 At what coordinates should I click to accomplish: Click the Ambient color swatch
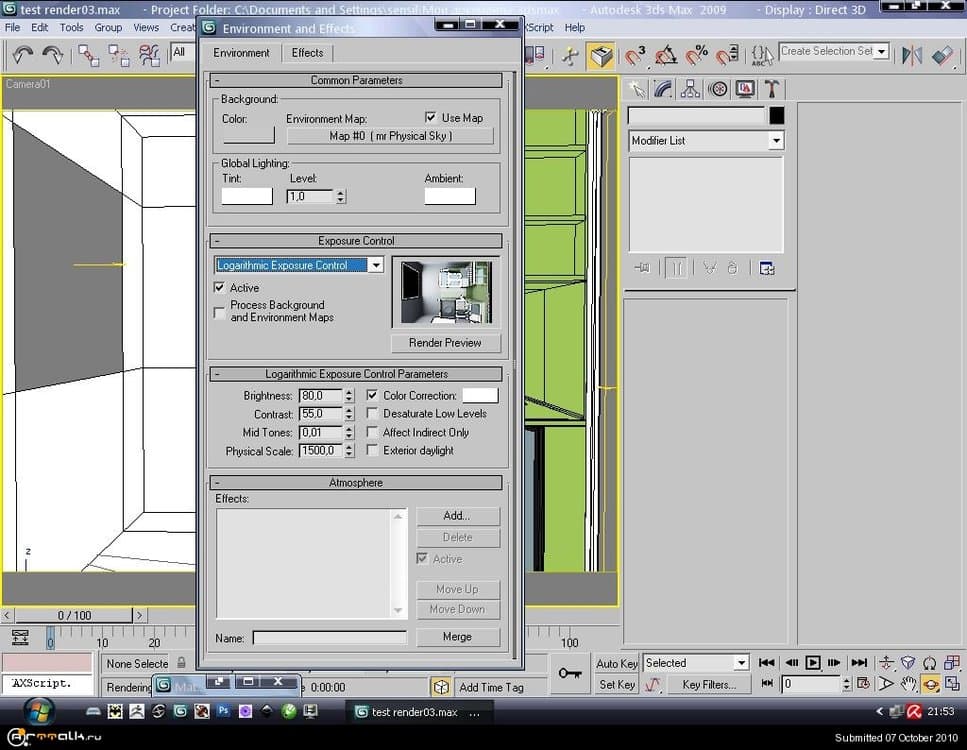pyautogui.click(x=449, y=197)
